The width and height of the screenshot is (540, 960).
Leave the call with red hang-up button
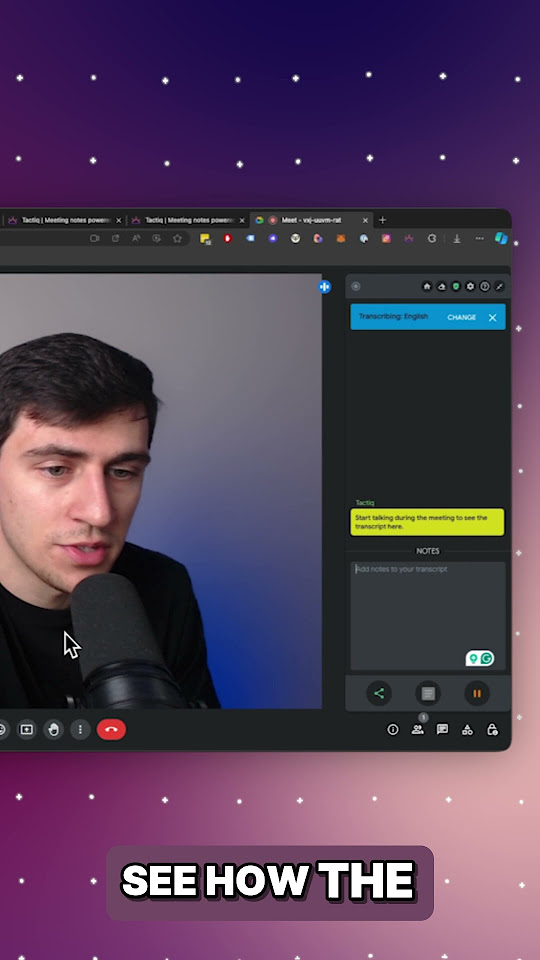tap(111, 729)
